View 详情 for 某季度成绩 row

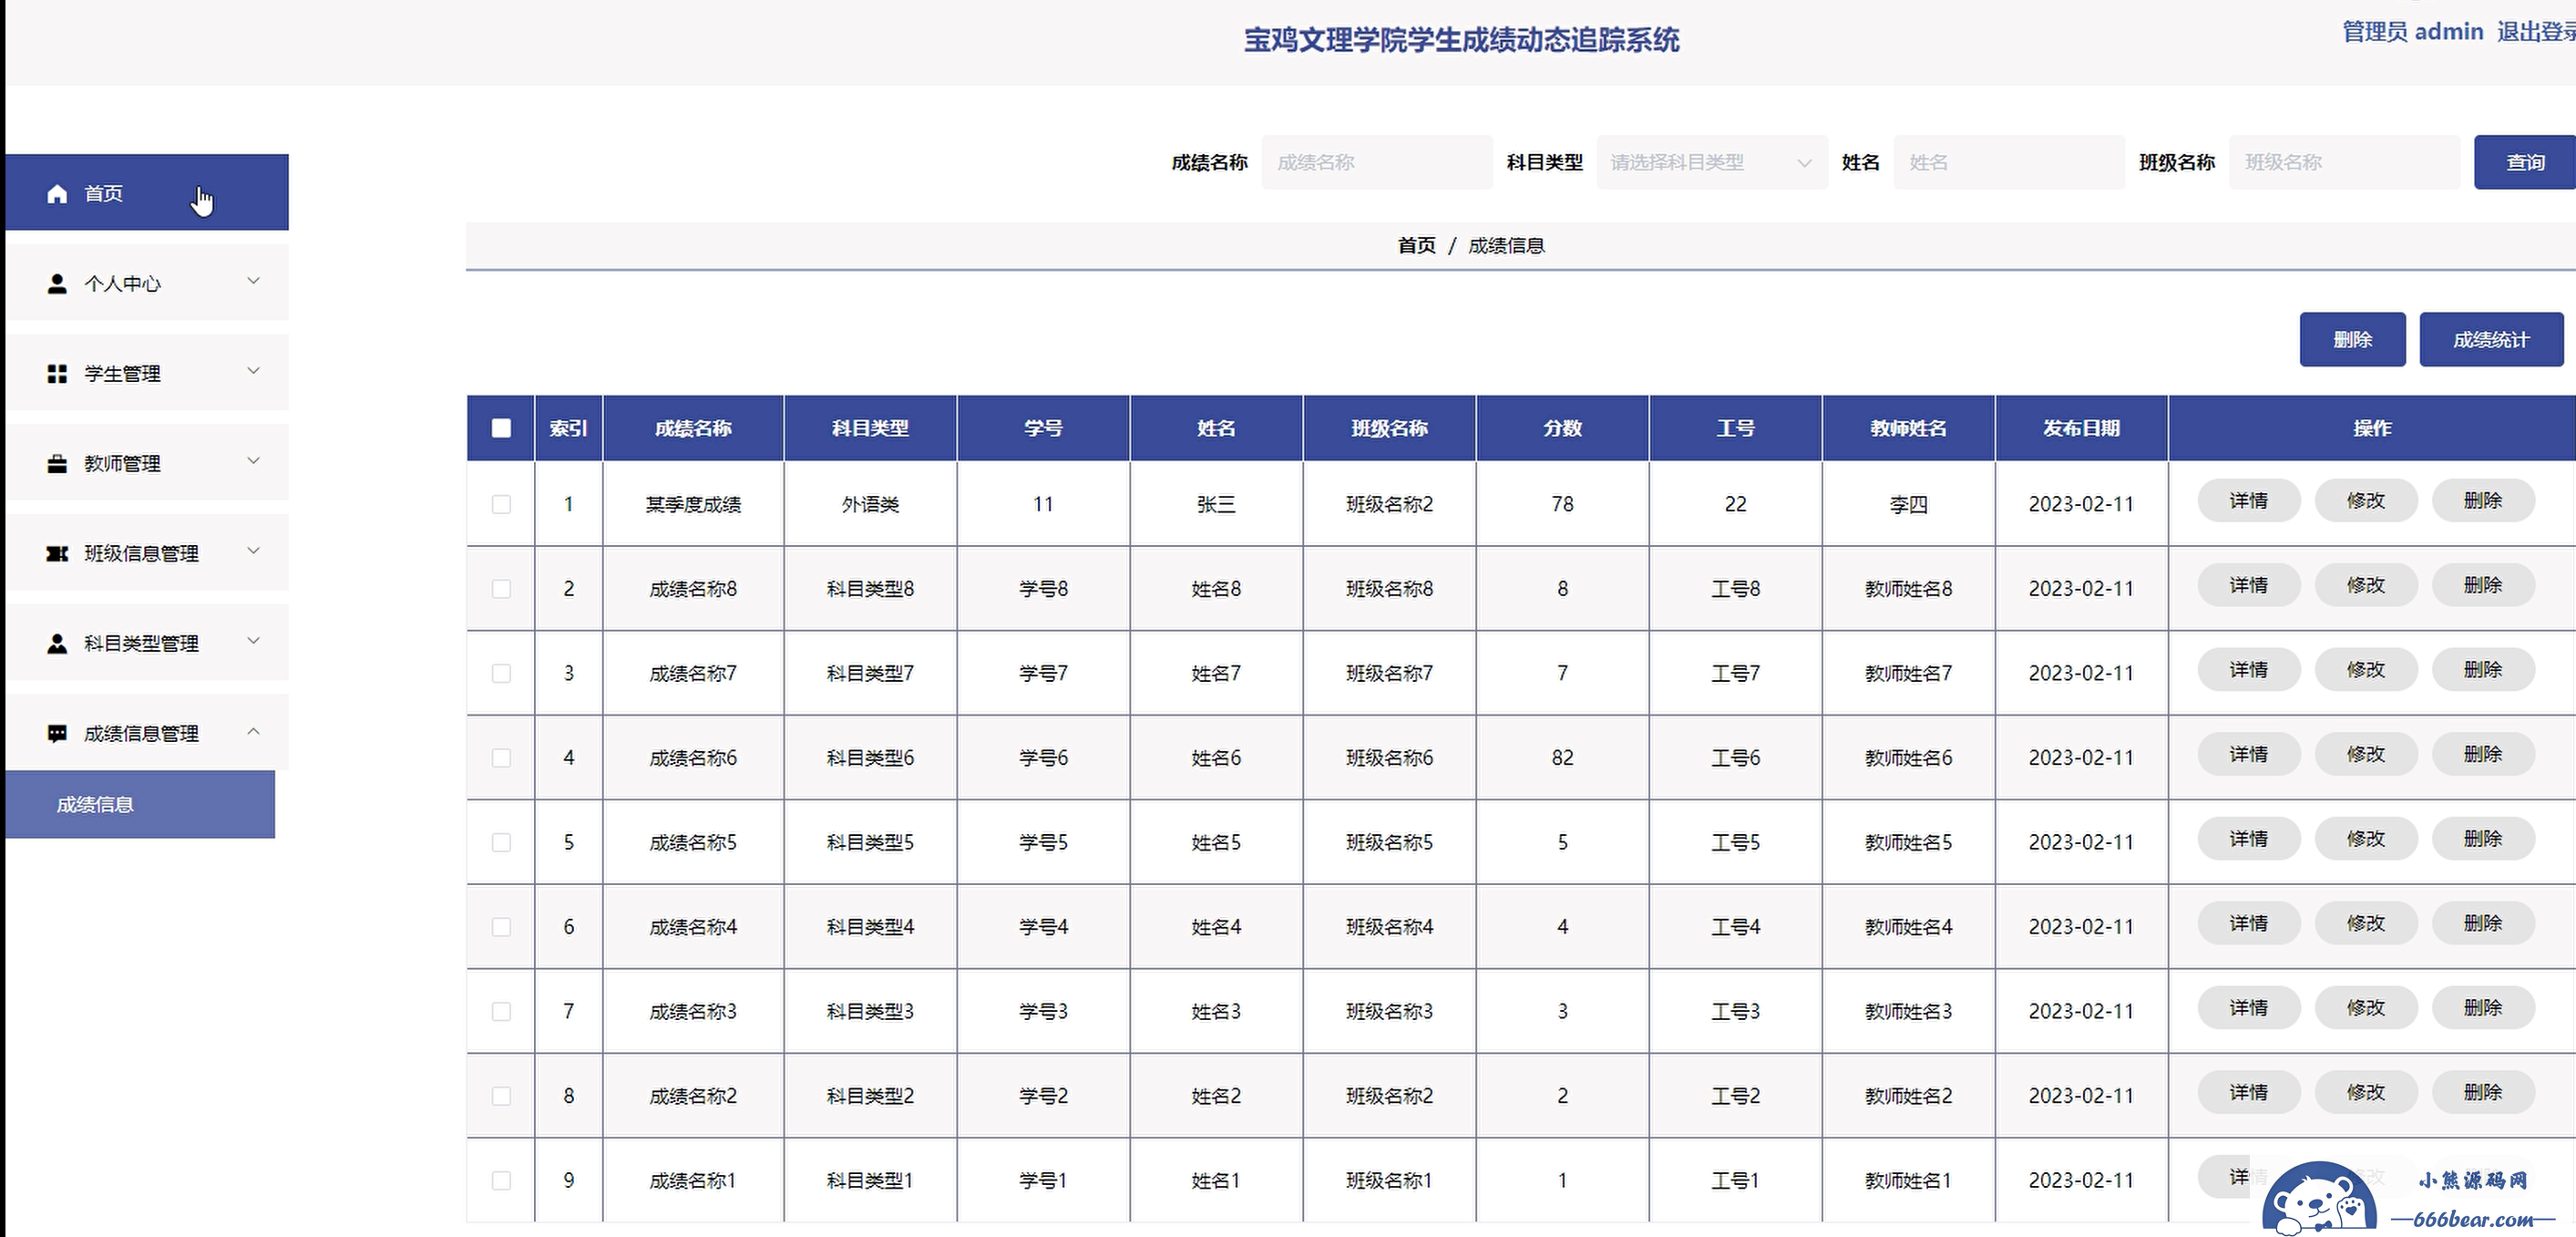pos(2248,500)
